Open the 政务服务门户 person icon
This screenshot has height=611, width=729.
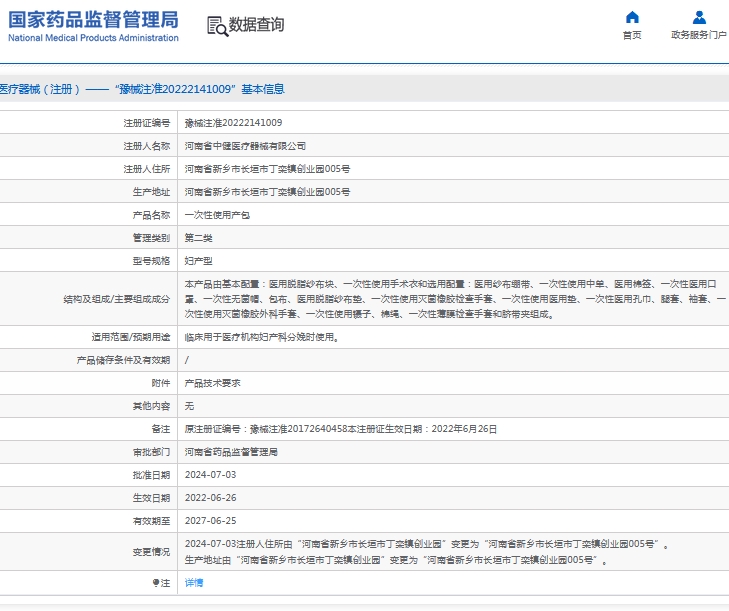699,17
